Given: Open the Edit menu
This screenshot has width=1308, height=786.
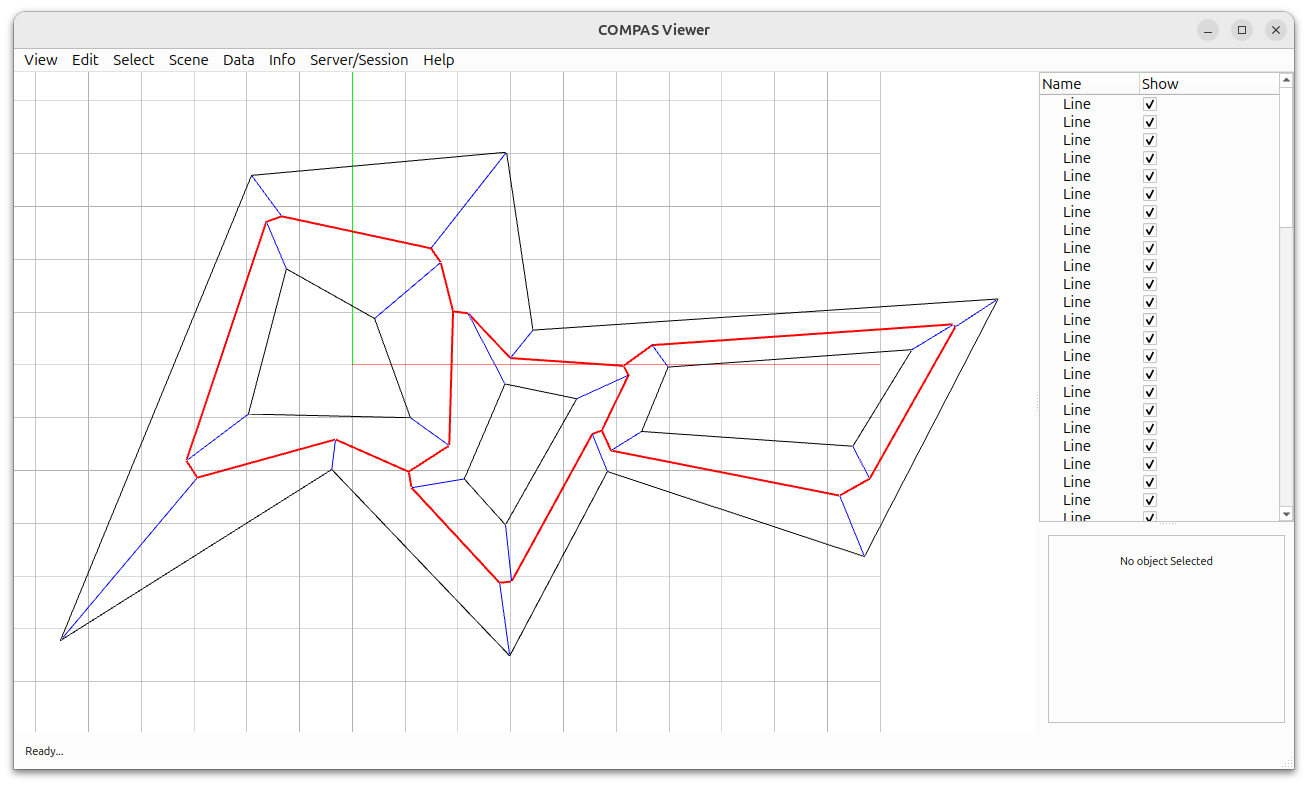Looking at the screenshot, I should click(x=85, y=60).
